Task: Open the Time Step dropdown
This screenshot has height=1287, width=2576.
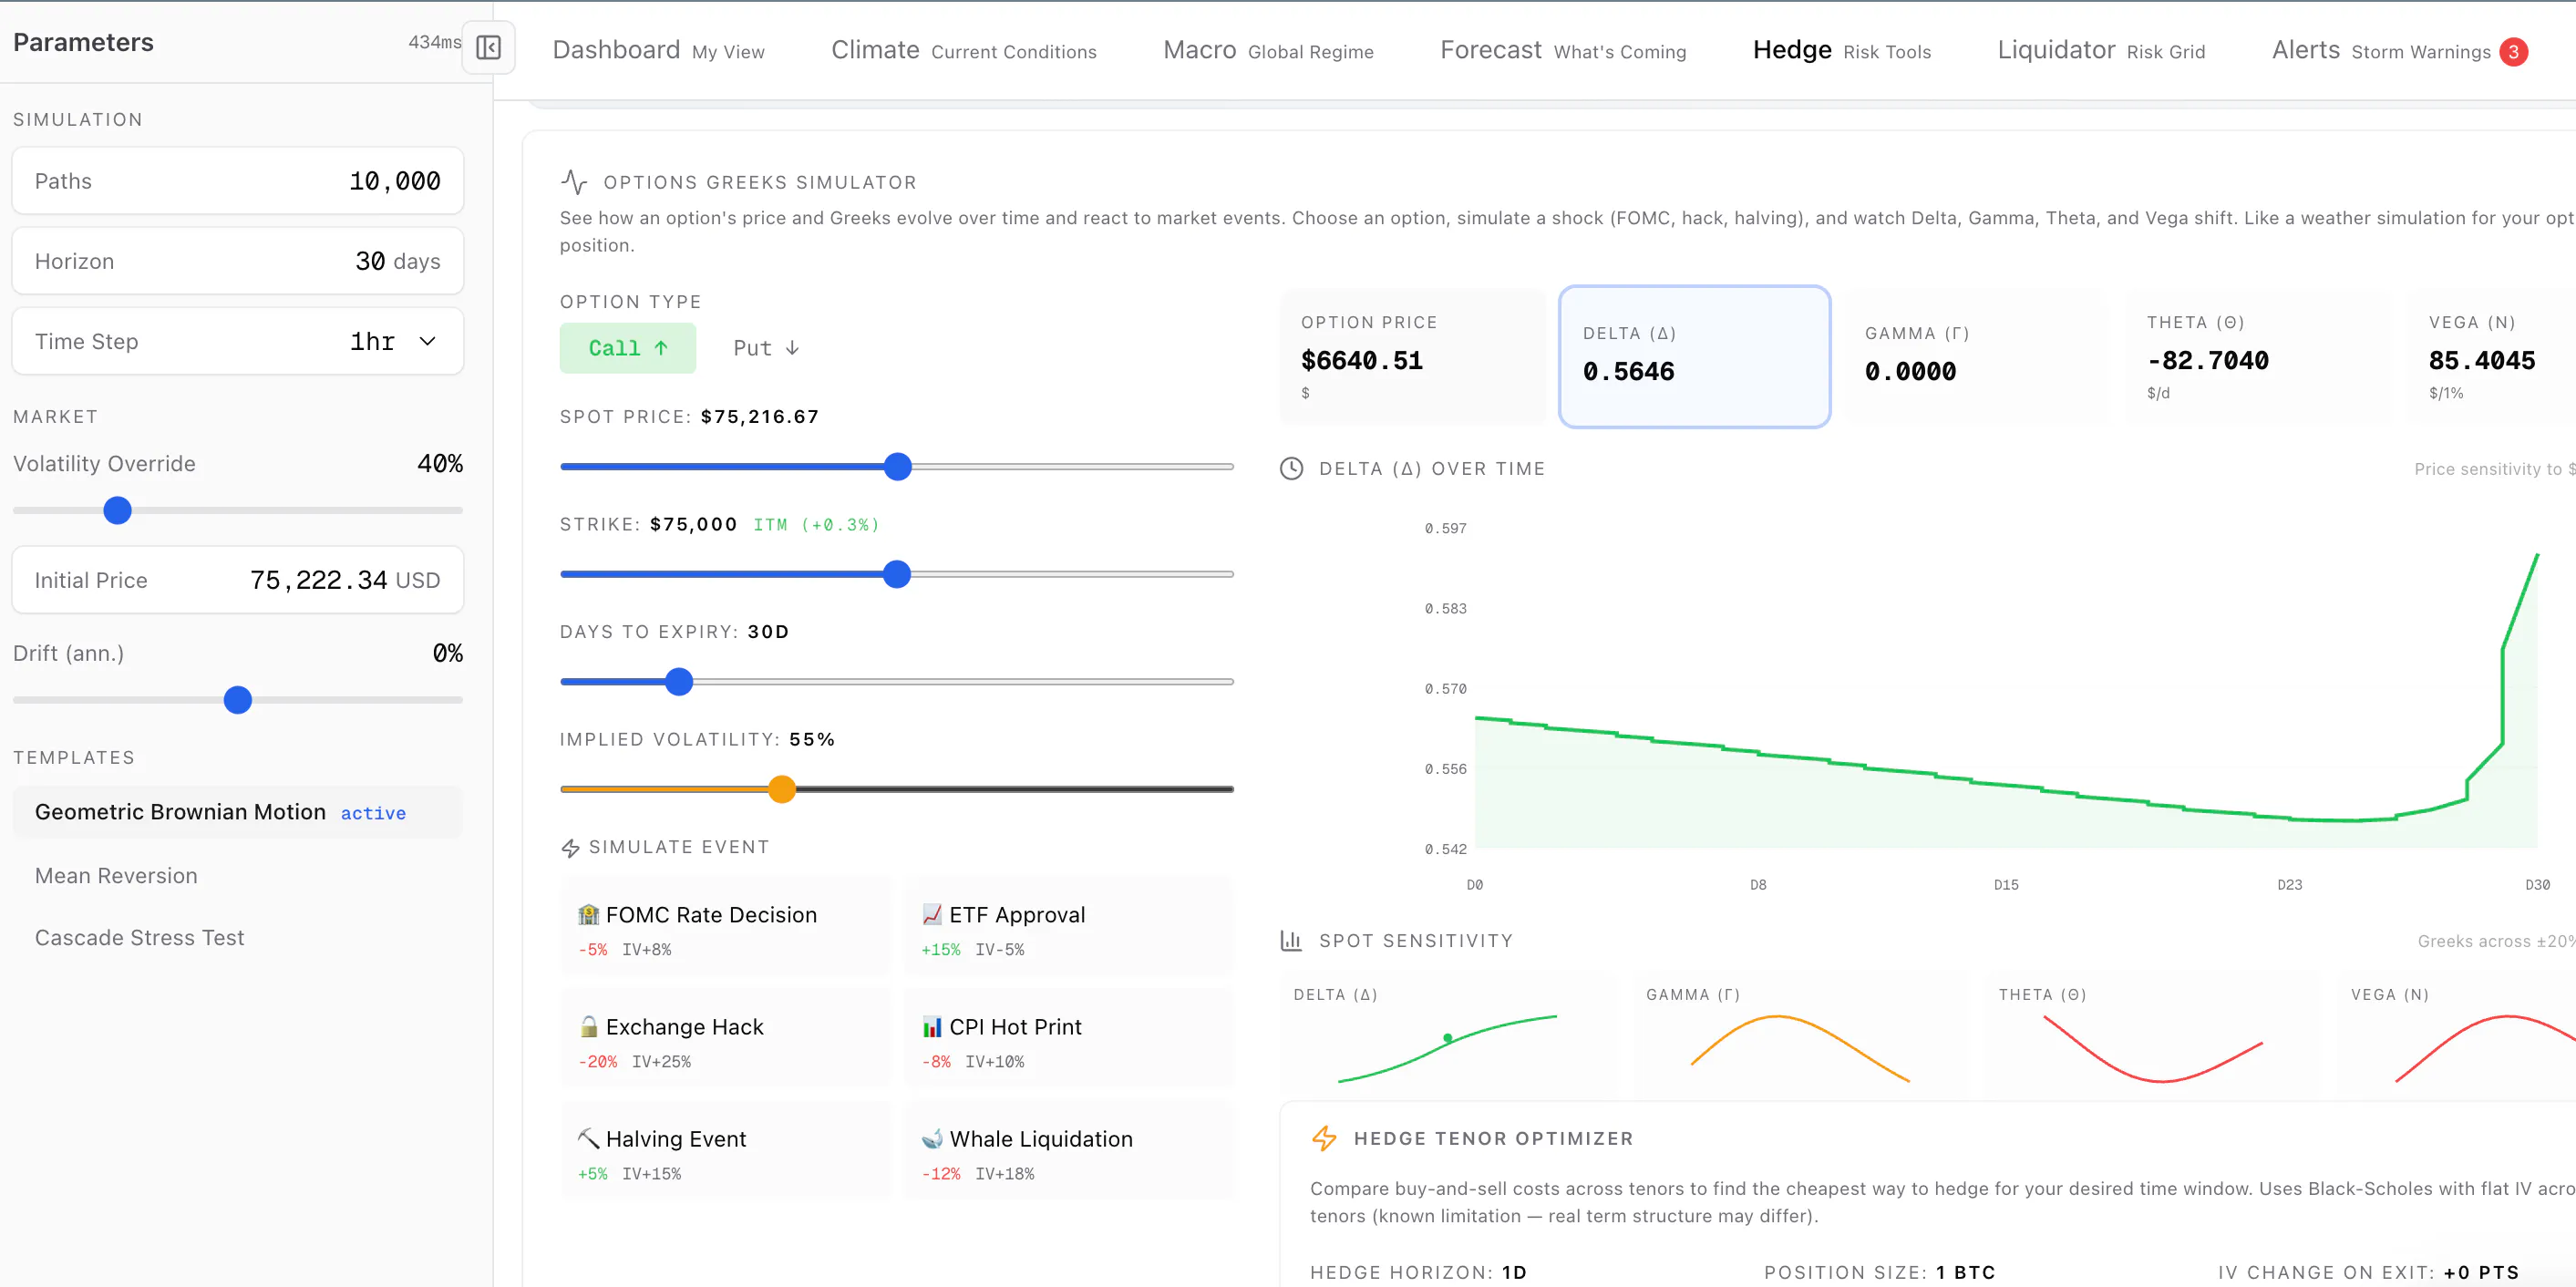Action: tap(238, 341)
